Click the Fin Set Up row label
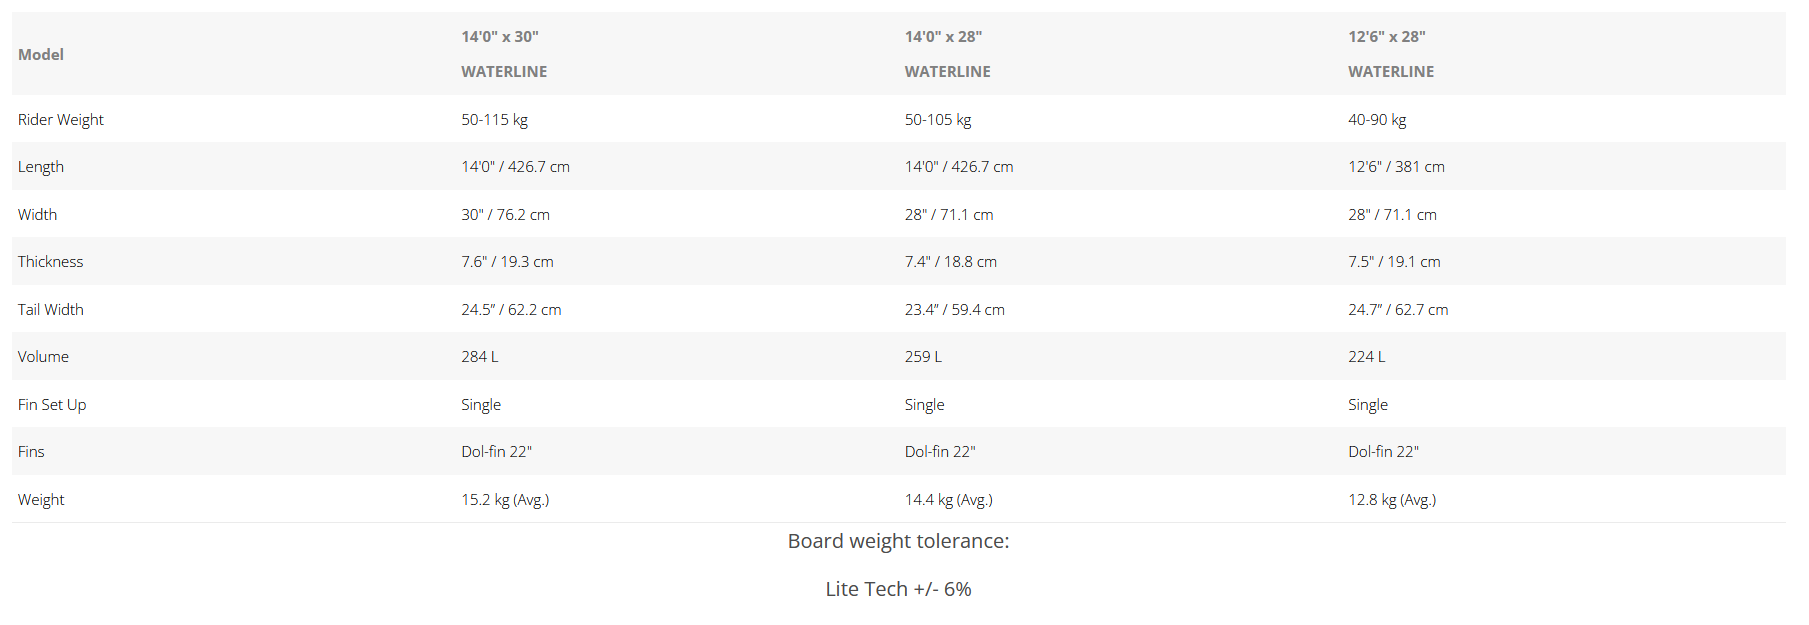 (52, 405)
